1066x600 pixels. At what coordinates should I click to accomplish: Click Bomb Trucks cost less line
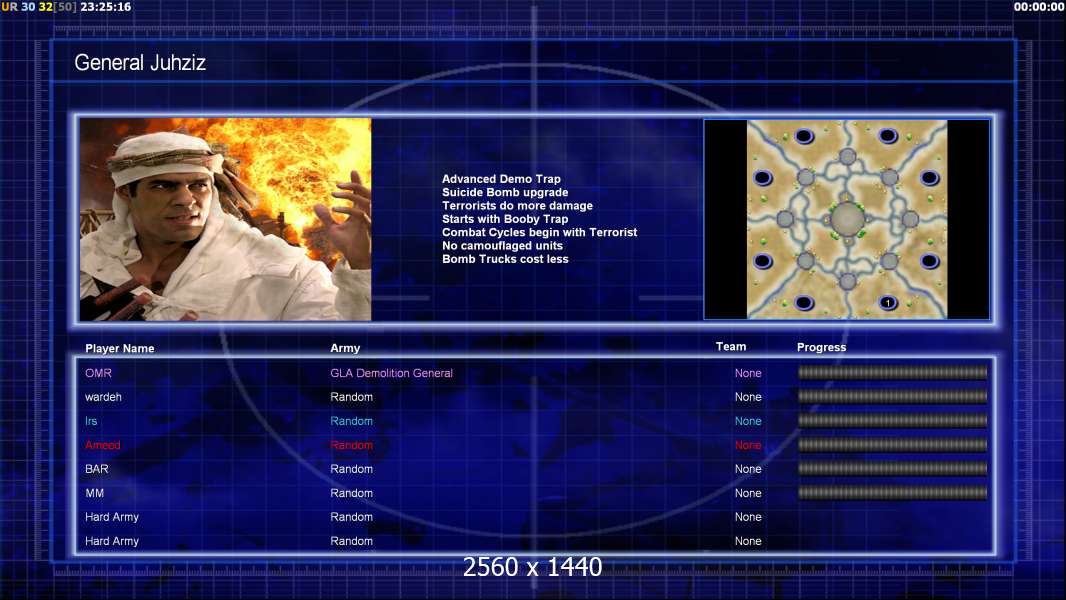[x=505, y=259]
